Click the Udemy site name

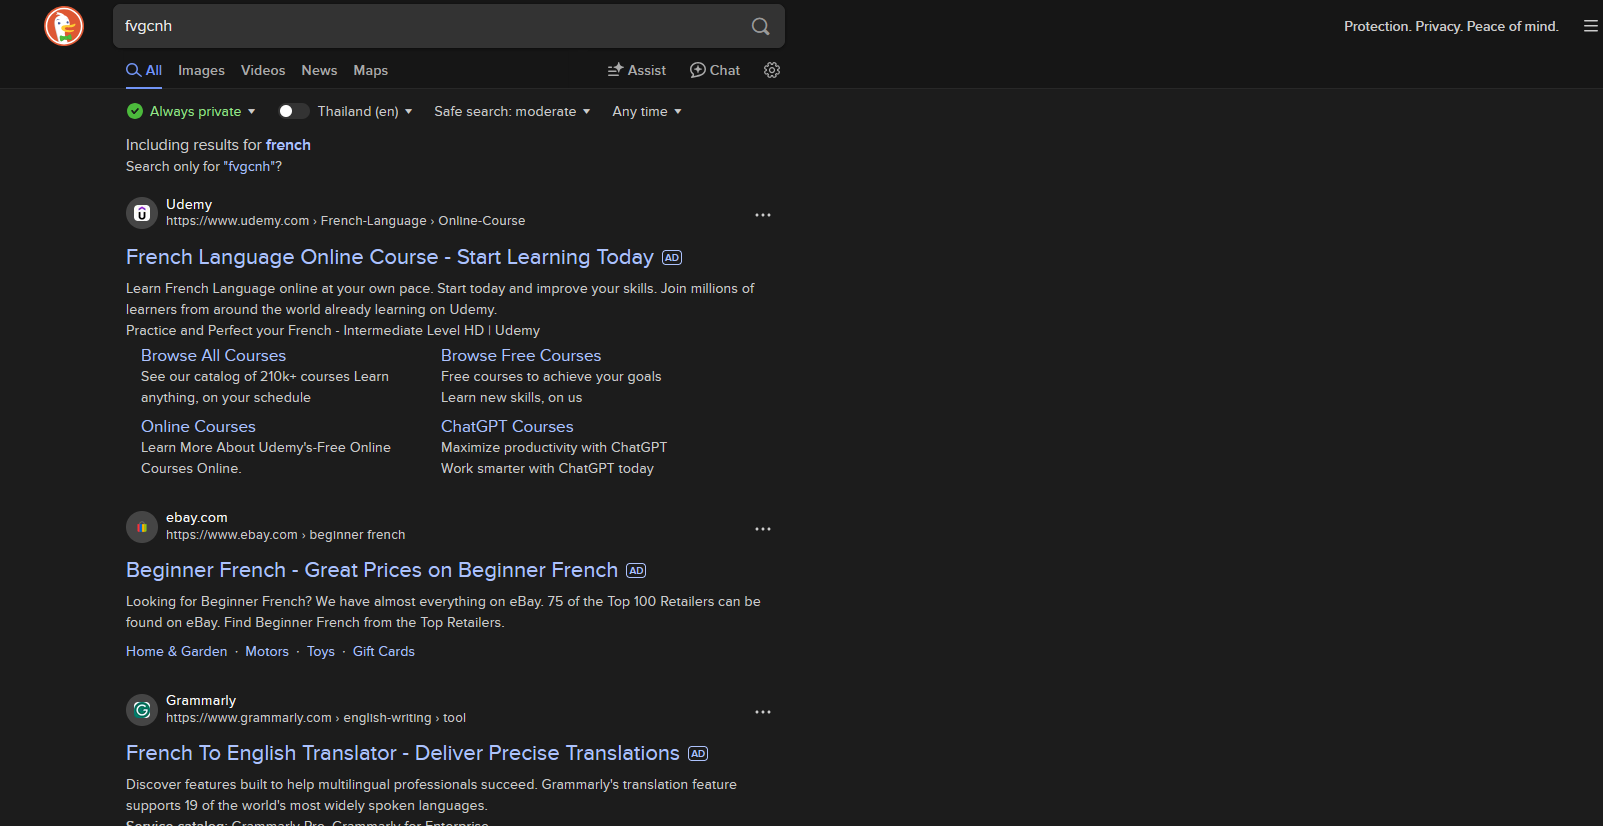(189, 204)
